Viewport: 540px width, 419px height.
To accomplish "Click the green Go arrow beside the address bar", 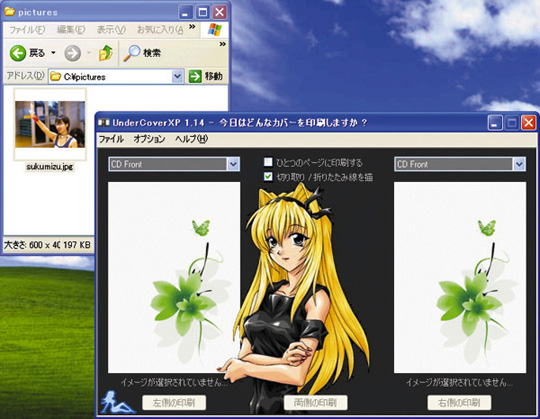I will point(195,76).
